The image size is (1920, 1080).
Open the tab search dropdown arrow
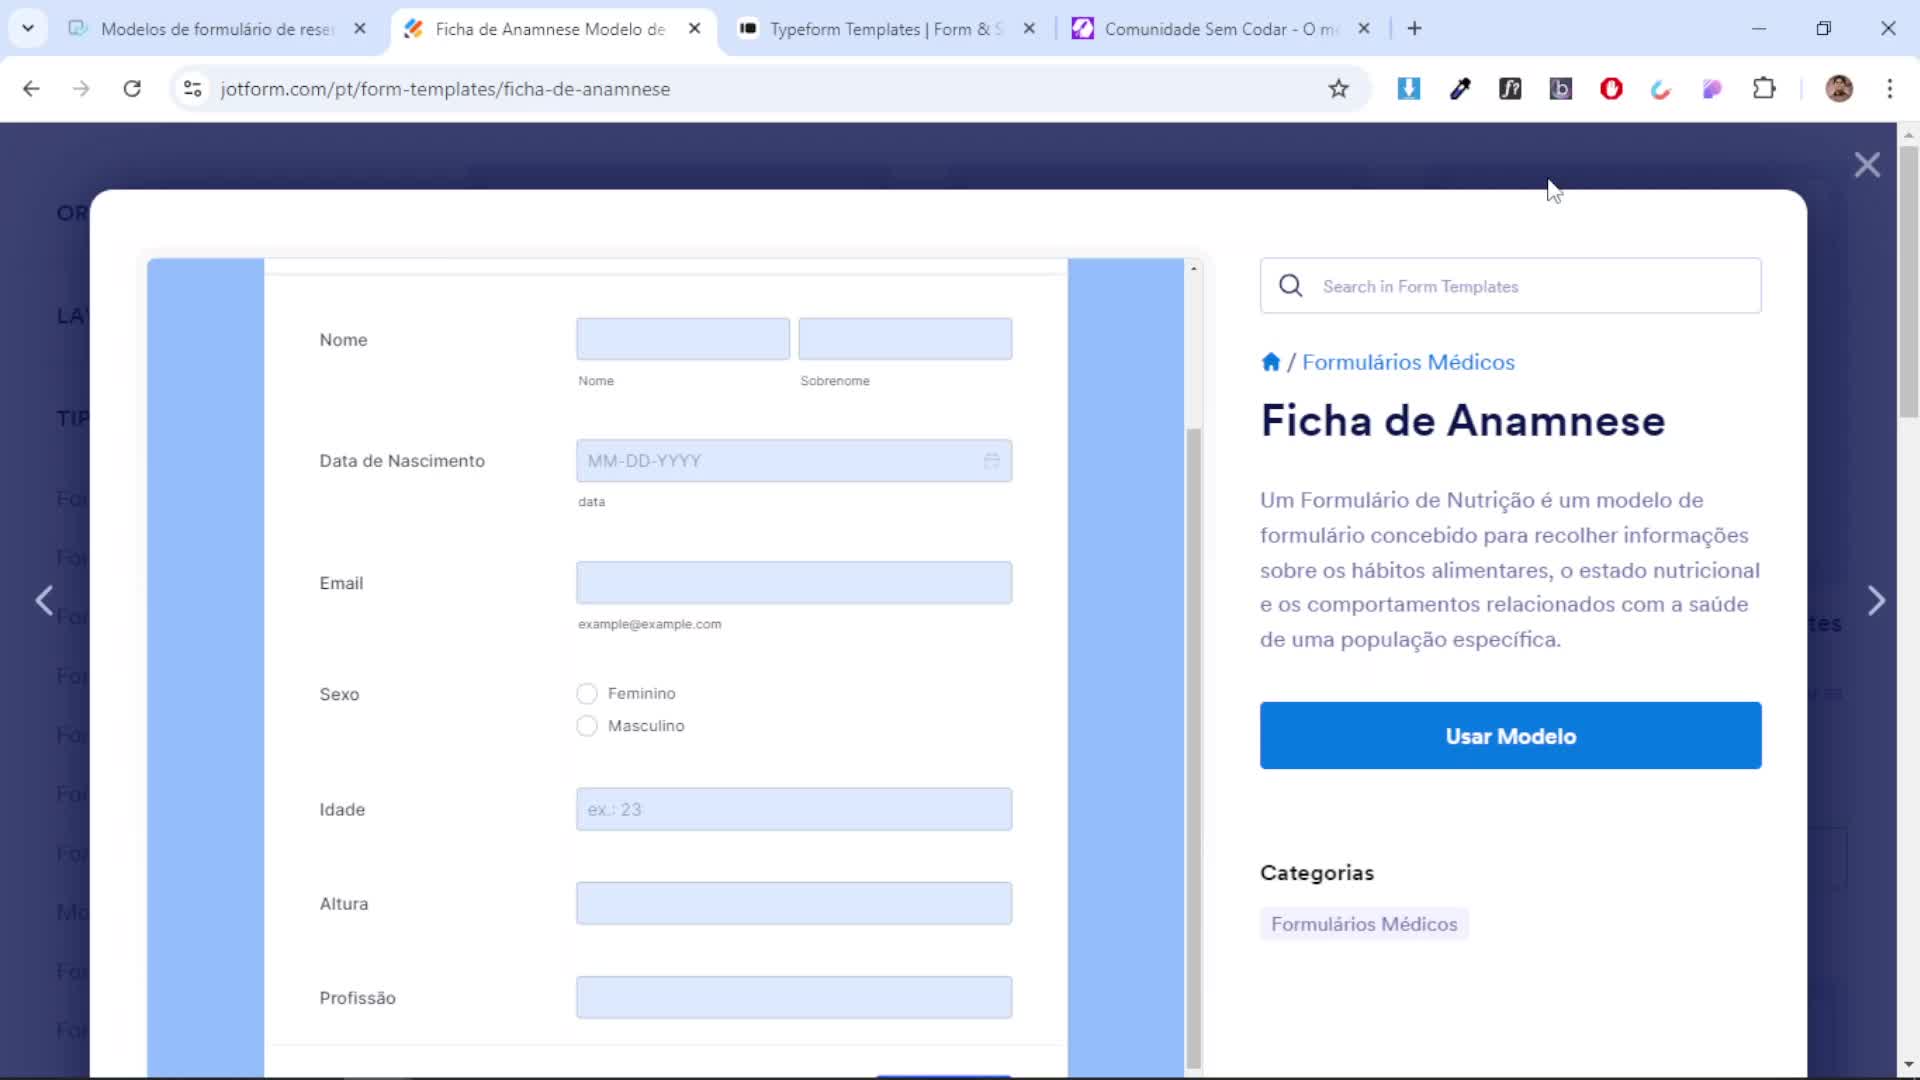click(x=28, y=27)
